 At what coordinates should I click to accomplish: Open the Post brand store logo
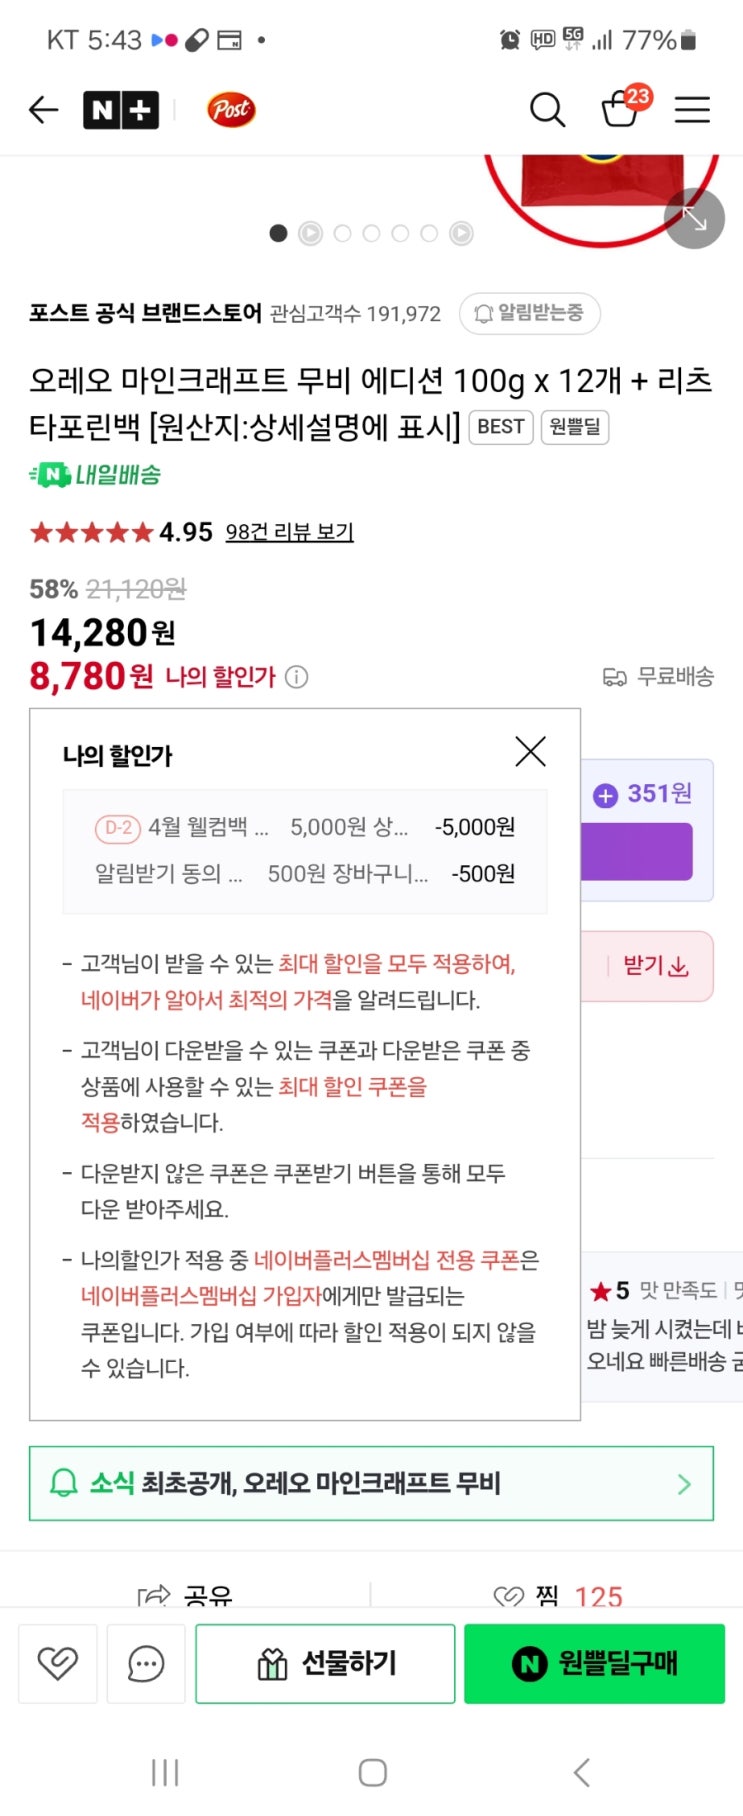pos(231,109)
